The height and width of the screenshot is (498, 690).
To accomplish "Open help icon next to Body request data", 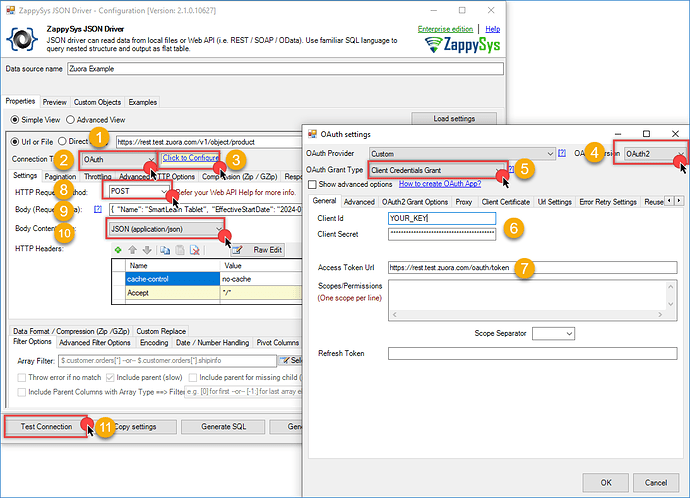I will (x=98, y=209).
